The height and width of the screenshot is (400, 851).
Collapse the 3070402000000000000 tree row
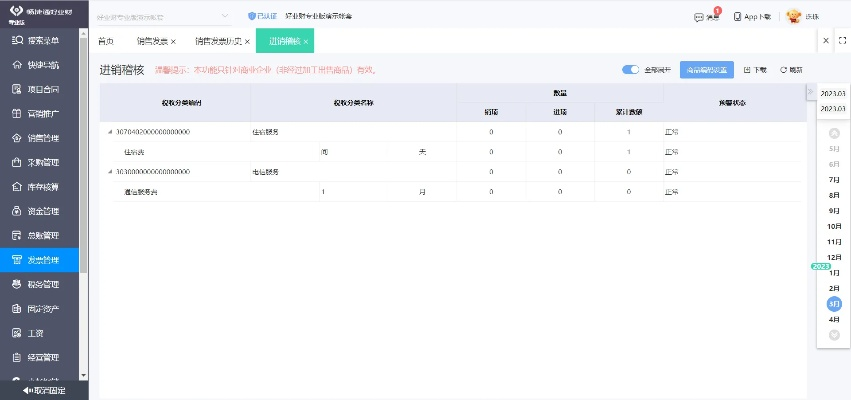[x=110, y=132]
